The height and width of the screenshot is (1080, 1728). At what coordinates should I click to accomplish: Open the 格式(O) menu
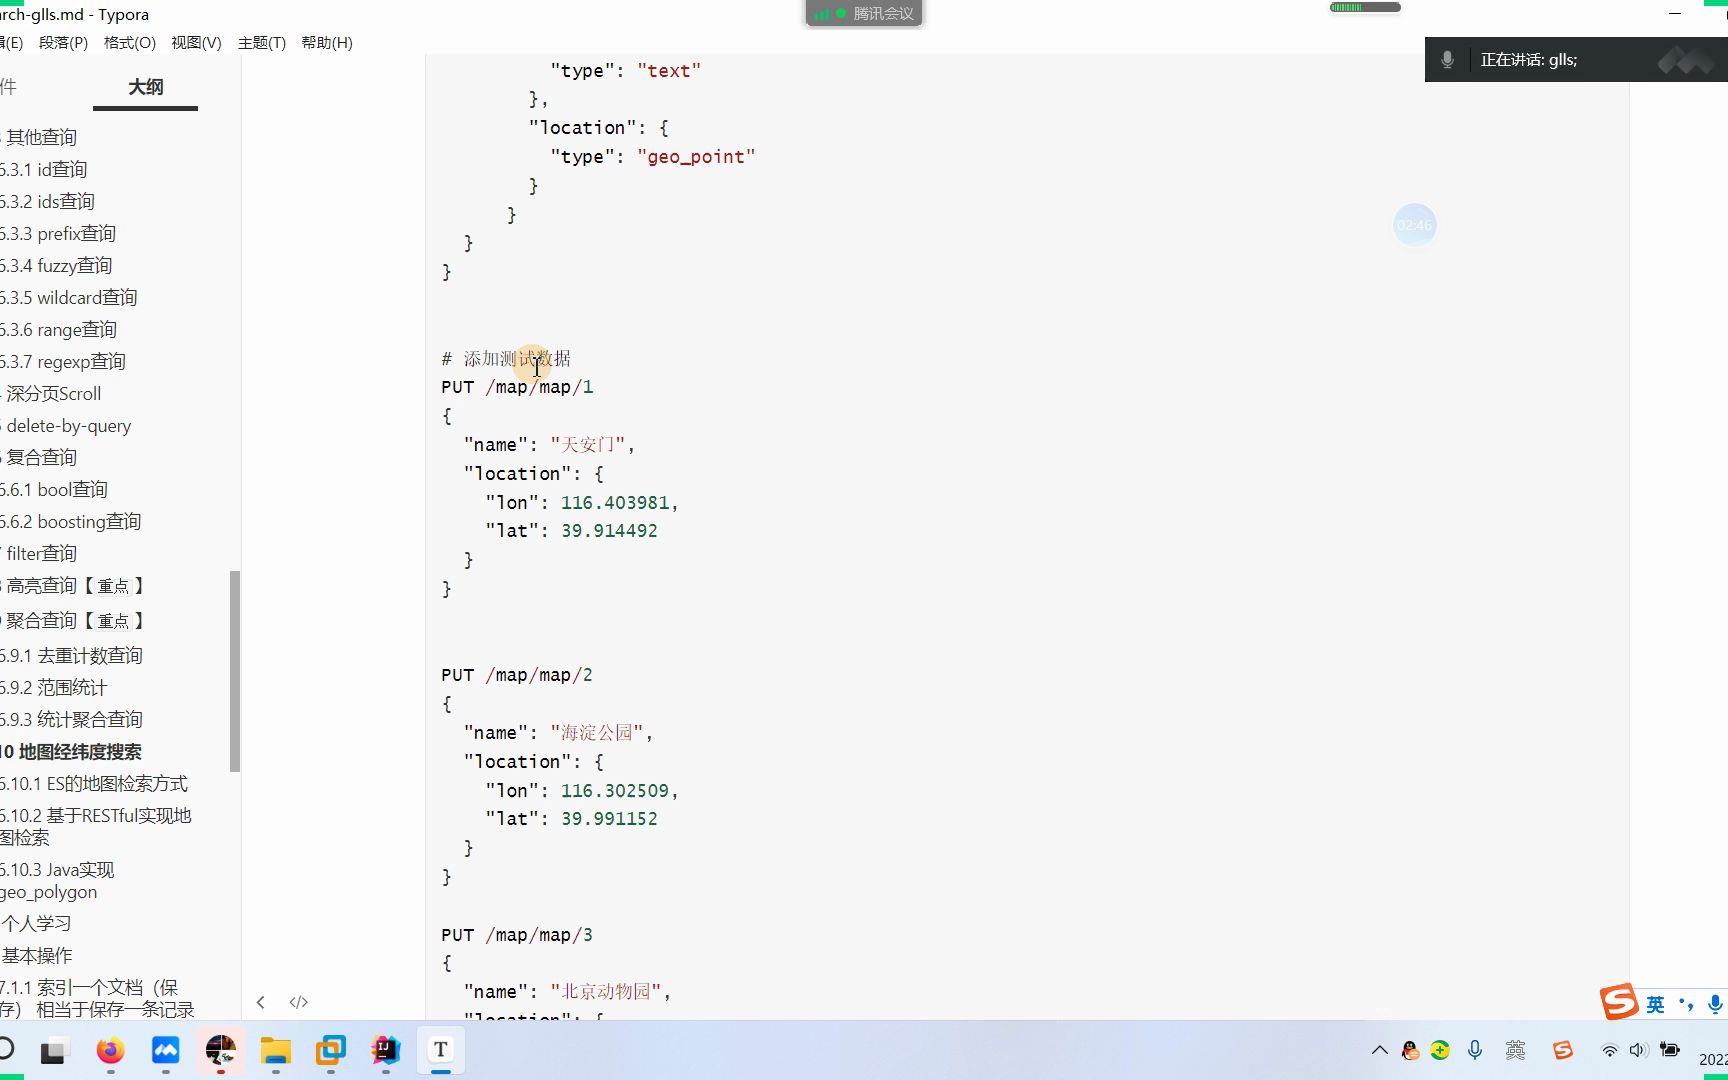point(130,43)
